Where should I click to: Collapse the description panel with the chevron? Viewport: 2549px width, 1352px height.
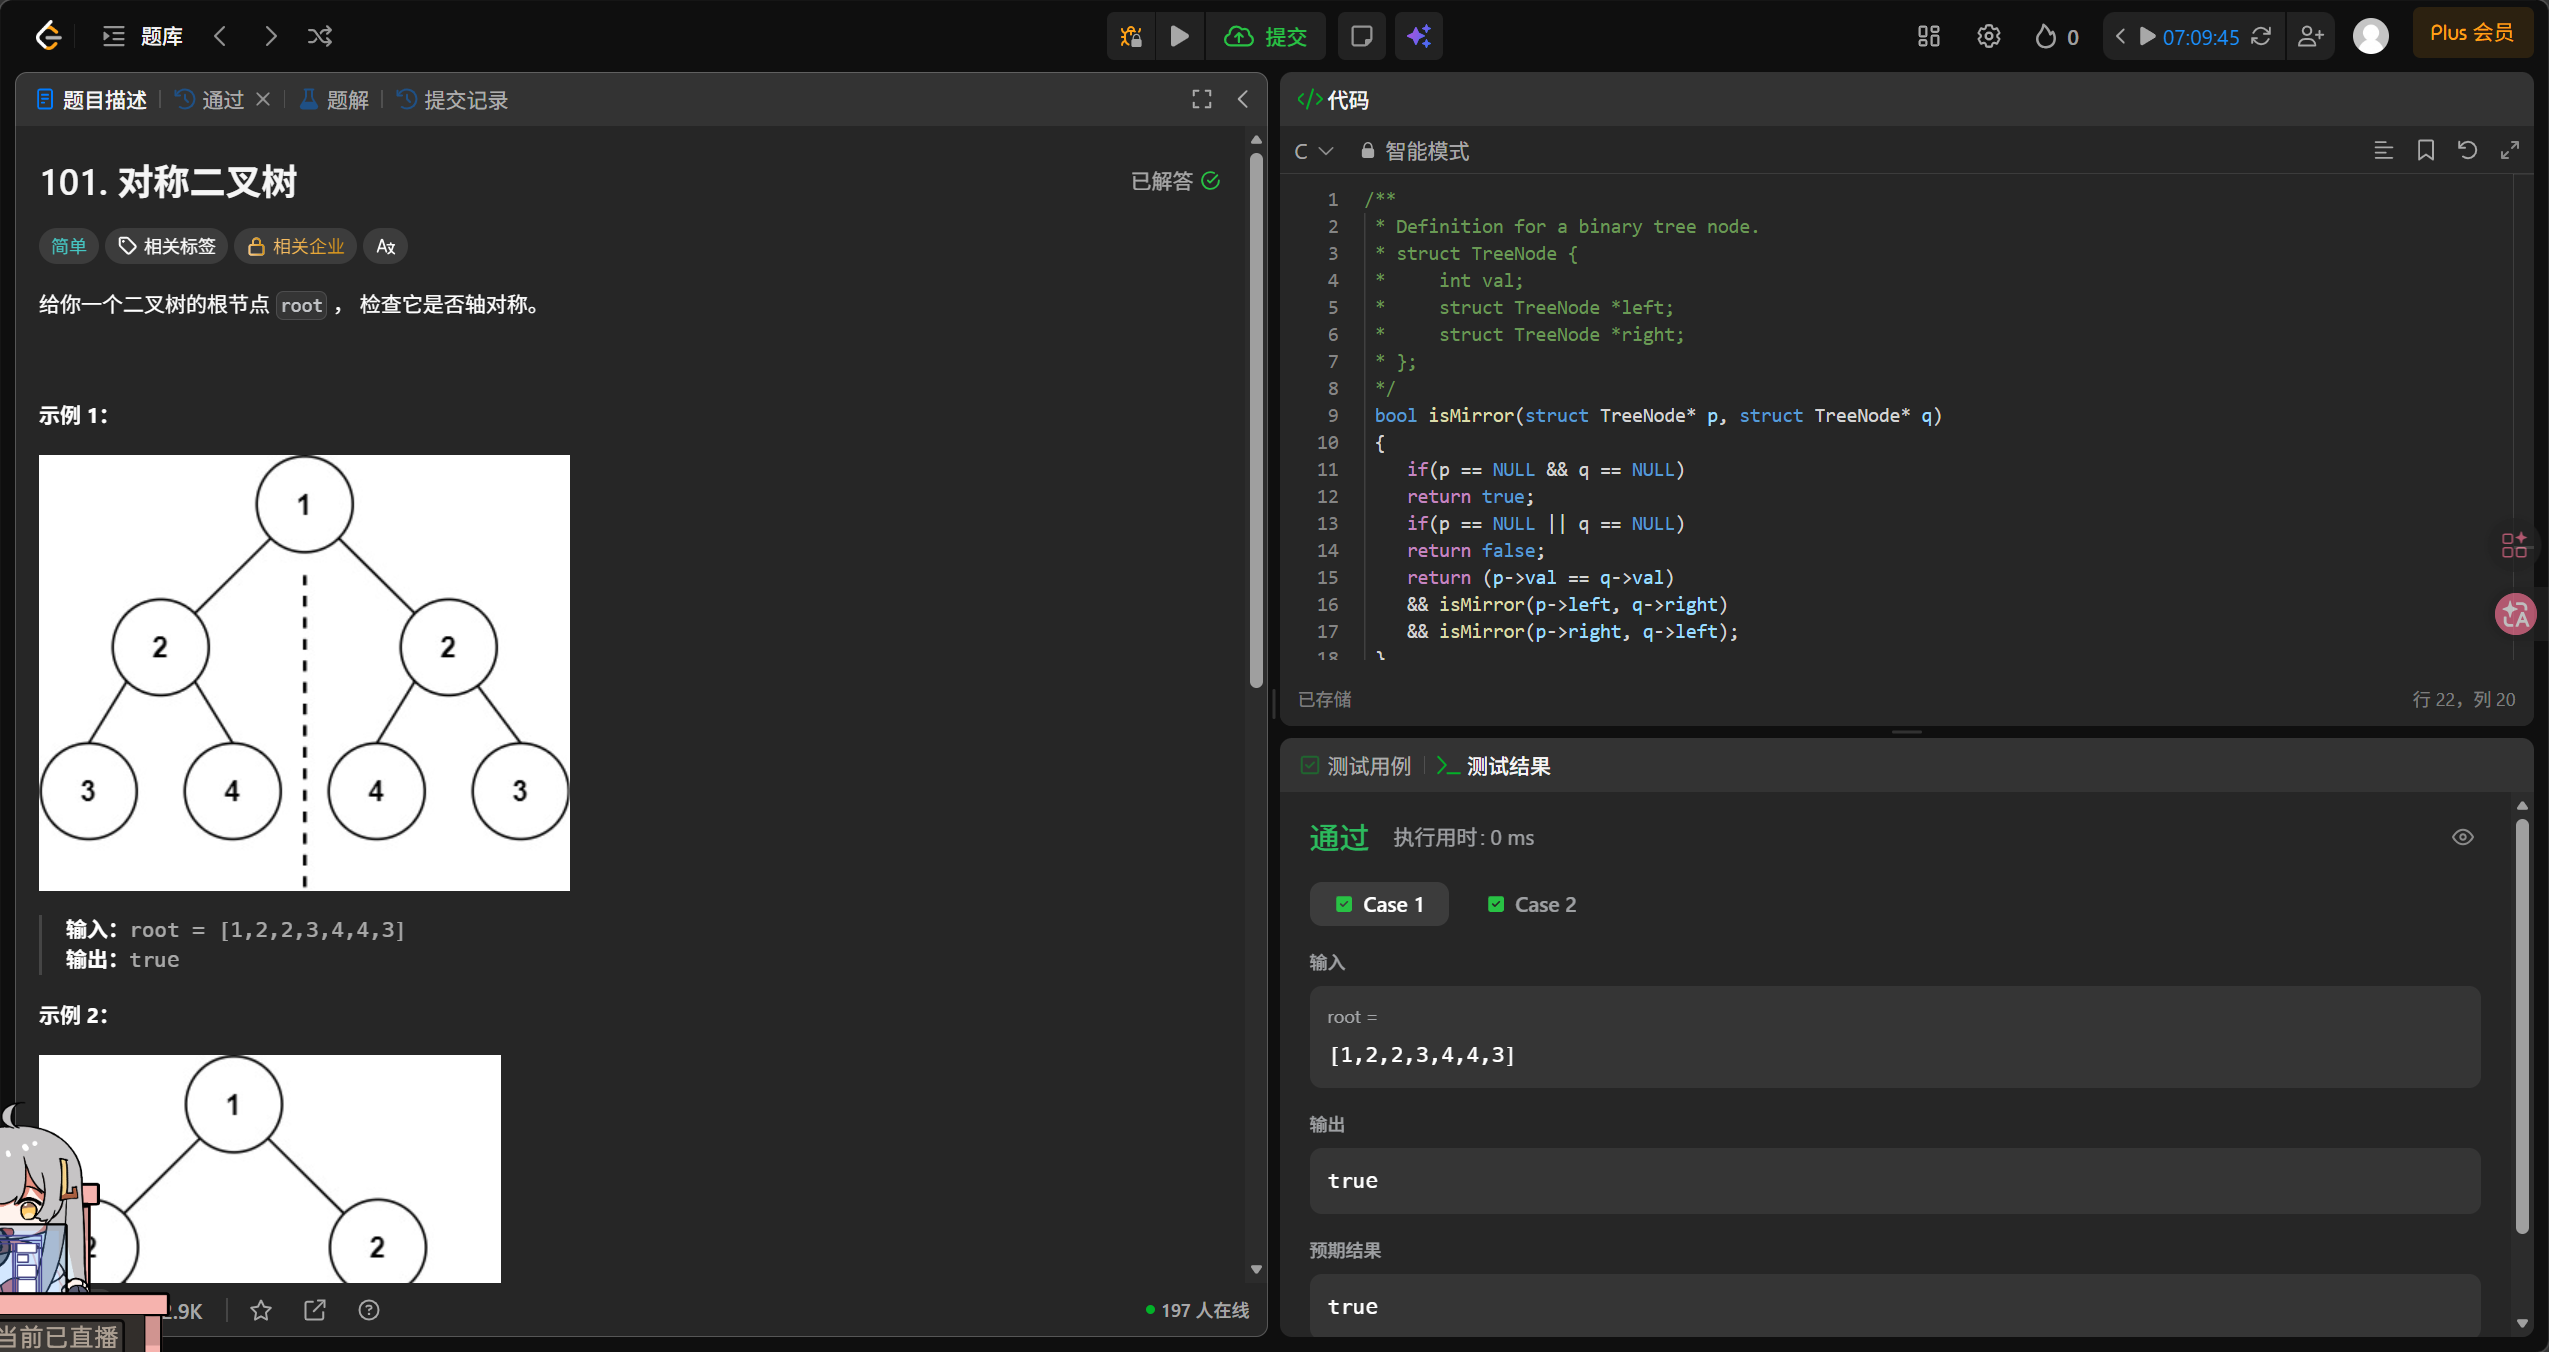(1243, 99)
